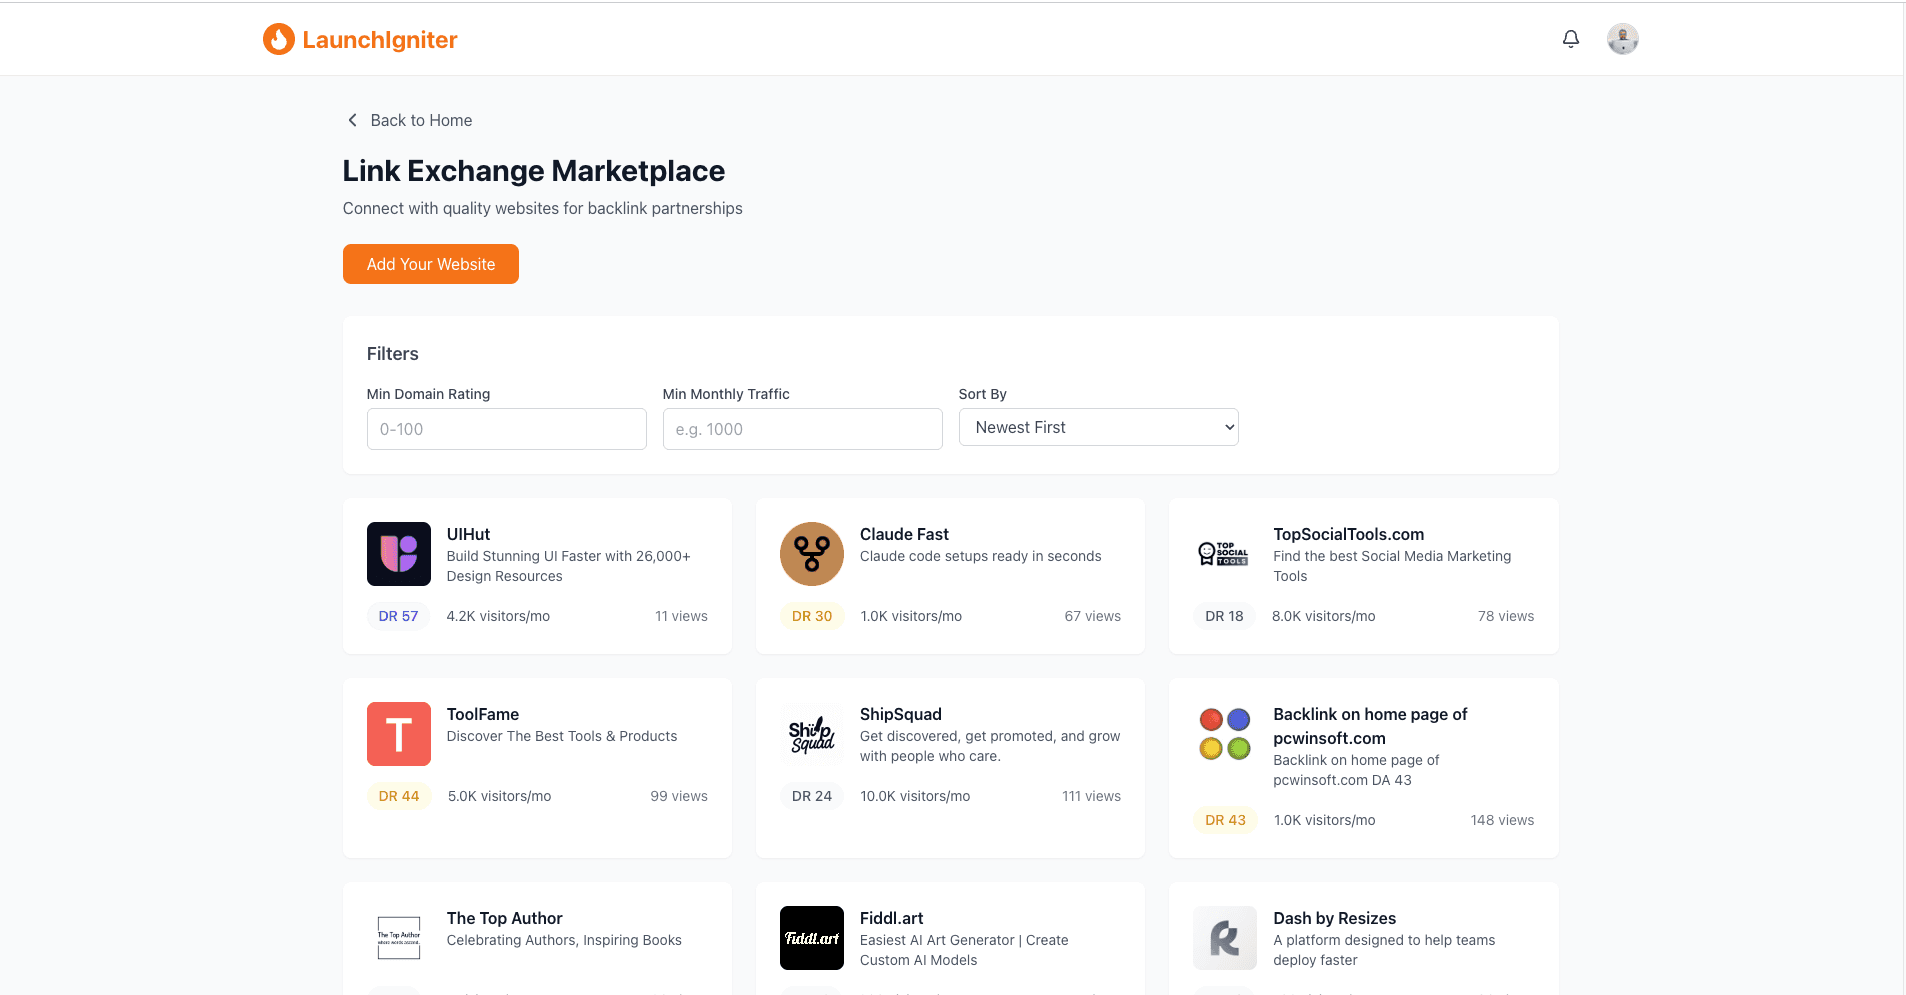Click the TopSocialTools logo icon
The image size is (1906, 995).
point(1224,554)
